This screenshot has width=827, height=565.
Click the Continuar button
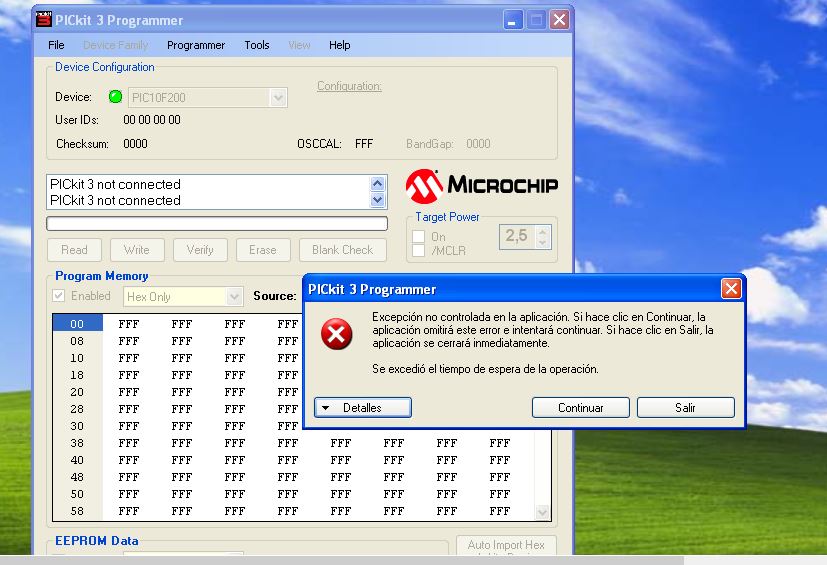581,407
